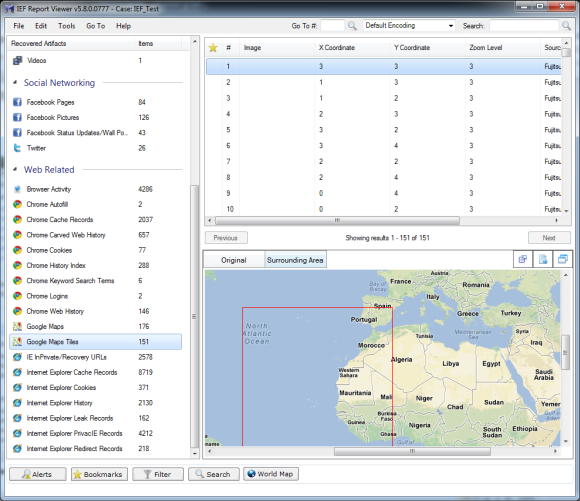Image resolution: width=580 pixels, height=501 pixels.
Task: Select the Internet Explorer Leak Records row
Action: (95, 418)
